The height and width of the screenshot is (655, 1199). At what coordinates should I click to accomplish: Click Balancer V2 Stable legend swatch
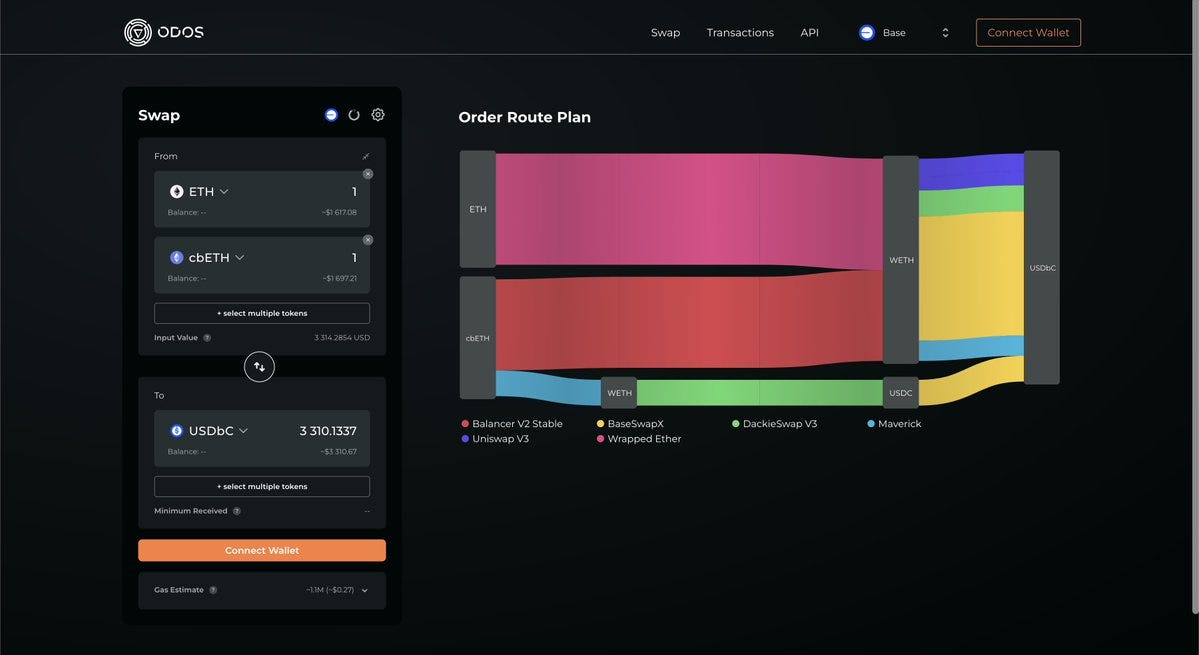click(465, 424)
